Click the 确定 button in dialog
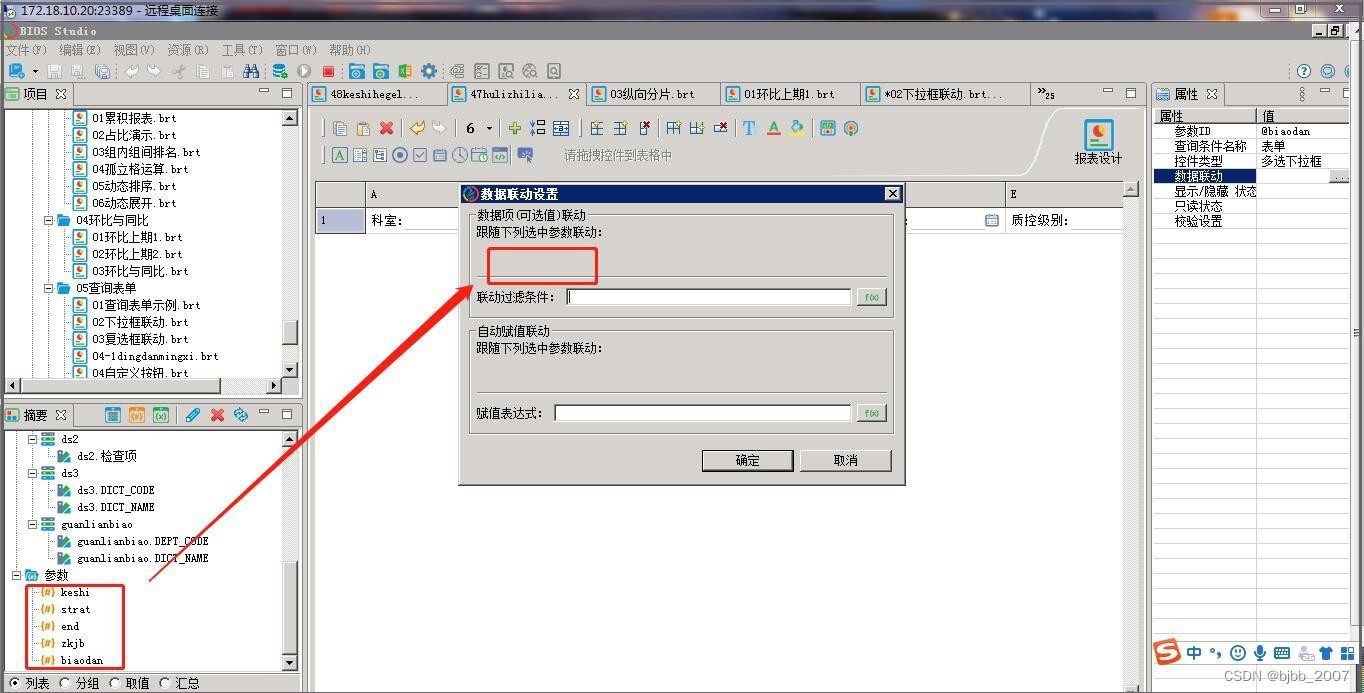 click(747, 460)
